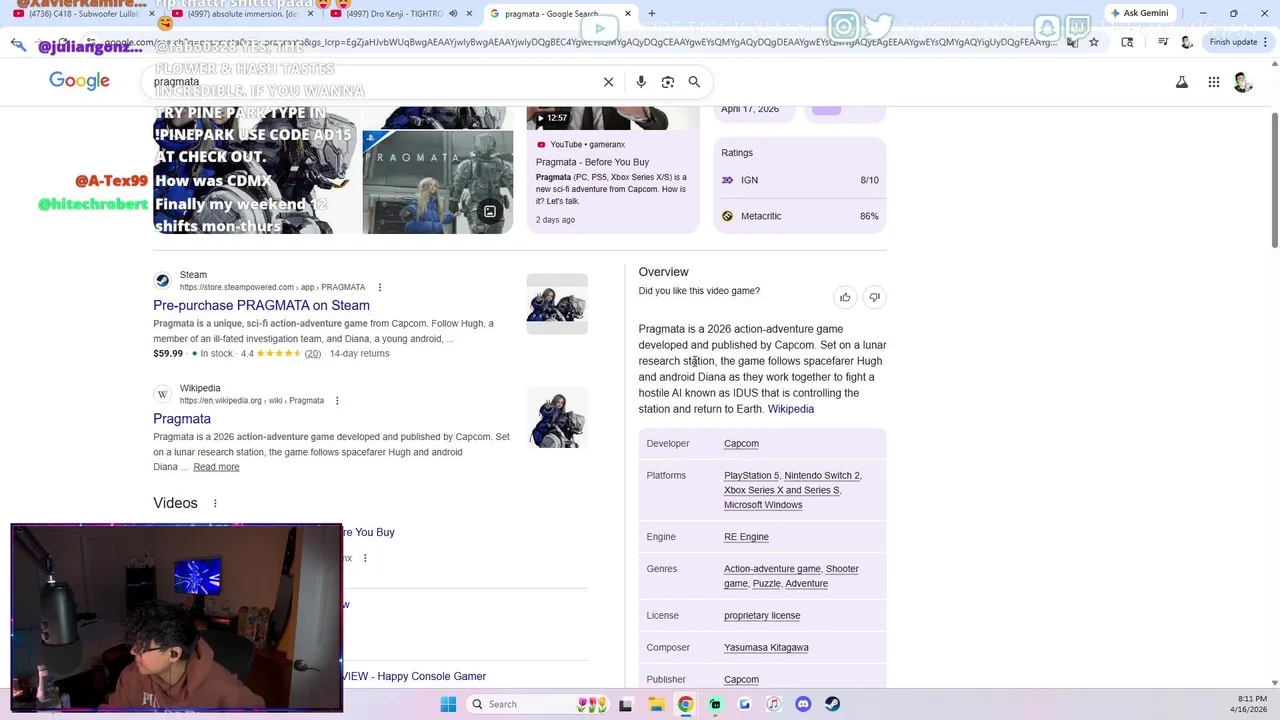Go to the Google logo homepage
Viewport: 1280px width, 720px height.
(79, 82)
